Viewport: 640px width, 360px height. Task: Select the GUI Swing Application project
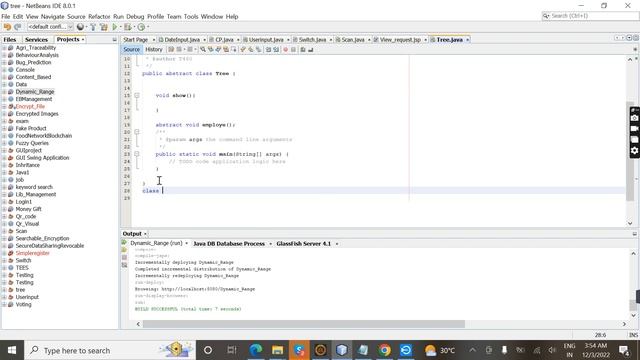click(42, 158)
